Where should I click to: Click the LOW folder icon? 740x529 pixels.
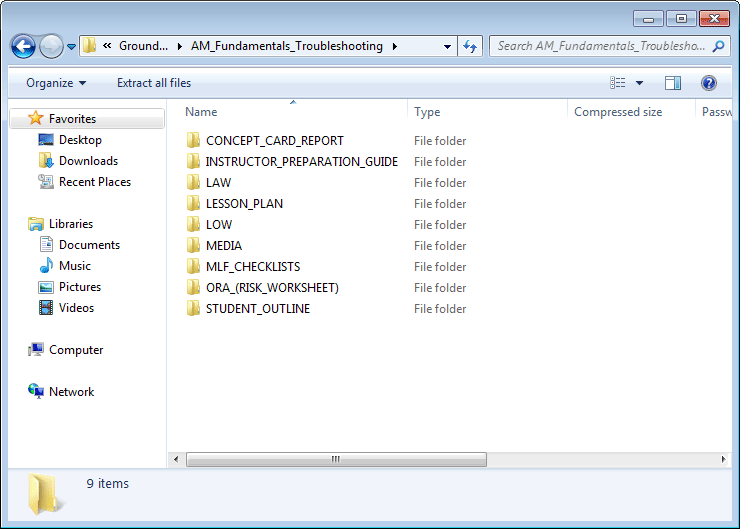click(x=193, y=224)
